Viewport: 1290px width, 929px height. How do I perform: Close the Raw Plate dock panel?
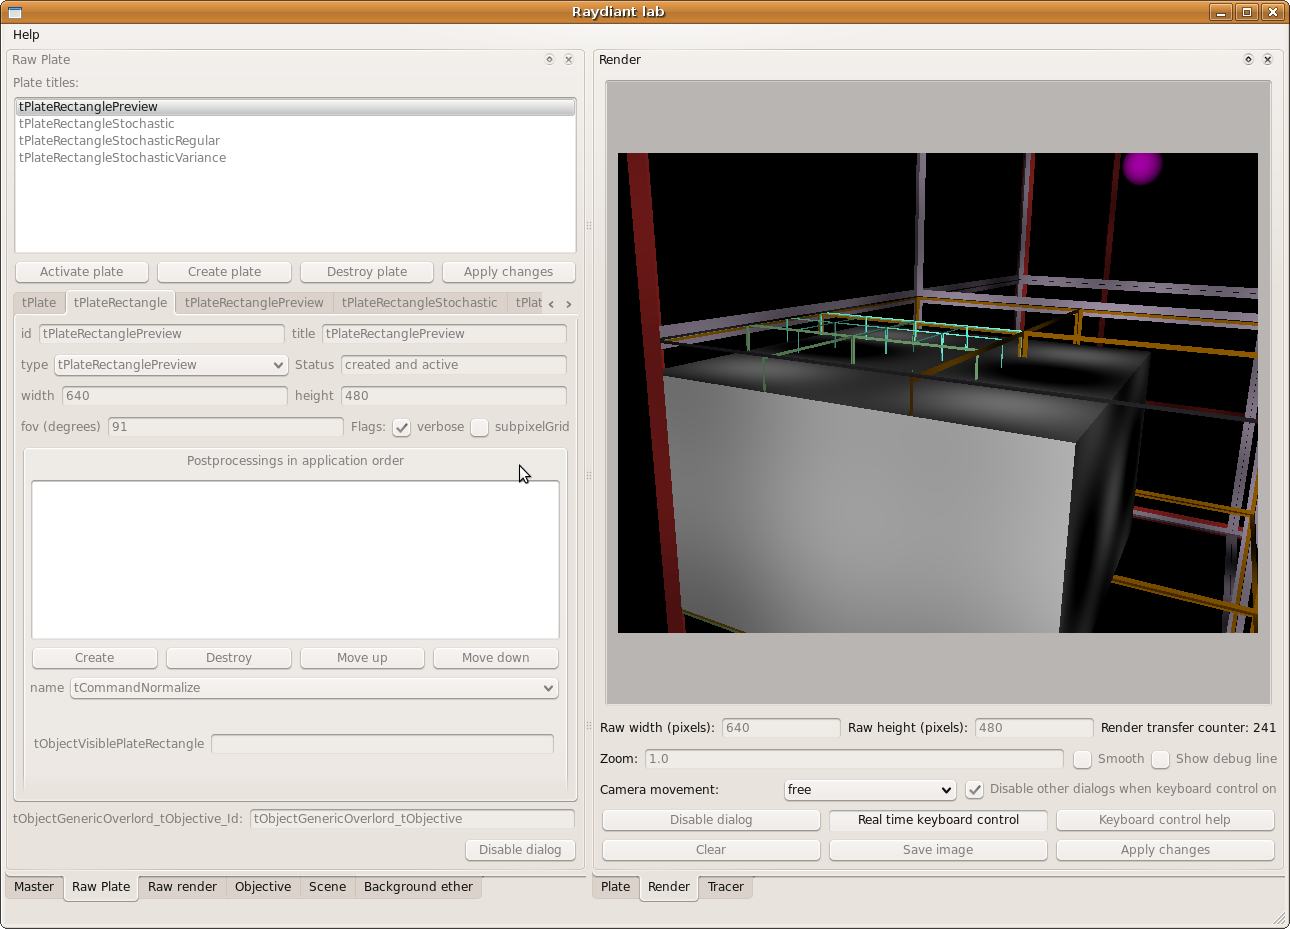coord(568,60)
